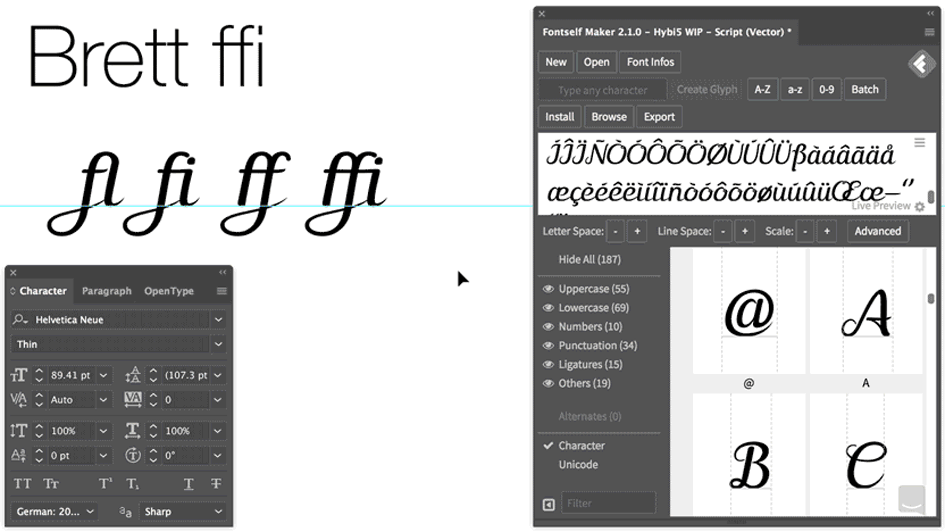Expand the Thin font style dropdown
The width and height of the screenshot is (945, 532).
(218, 344)
